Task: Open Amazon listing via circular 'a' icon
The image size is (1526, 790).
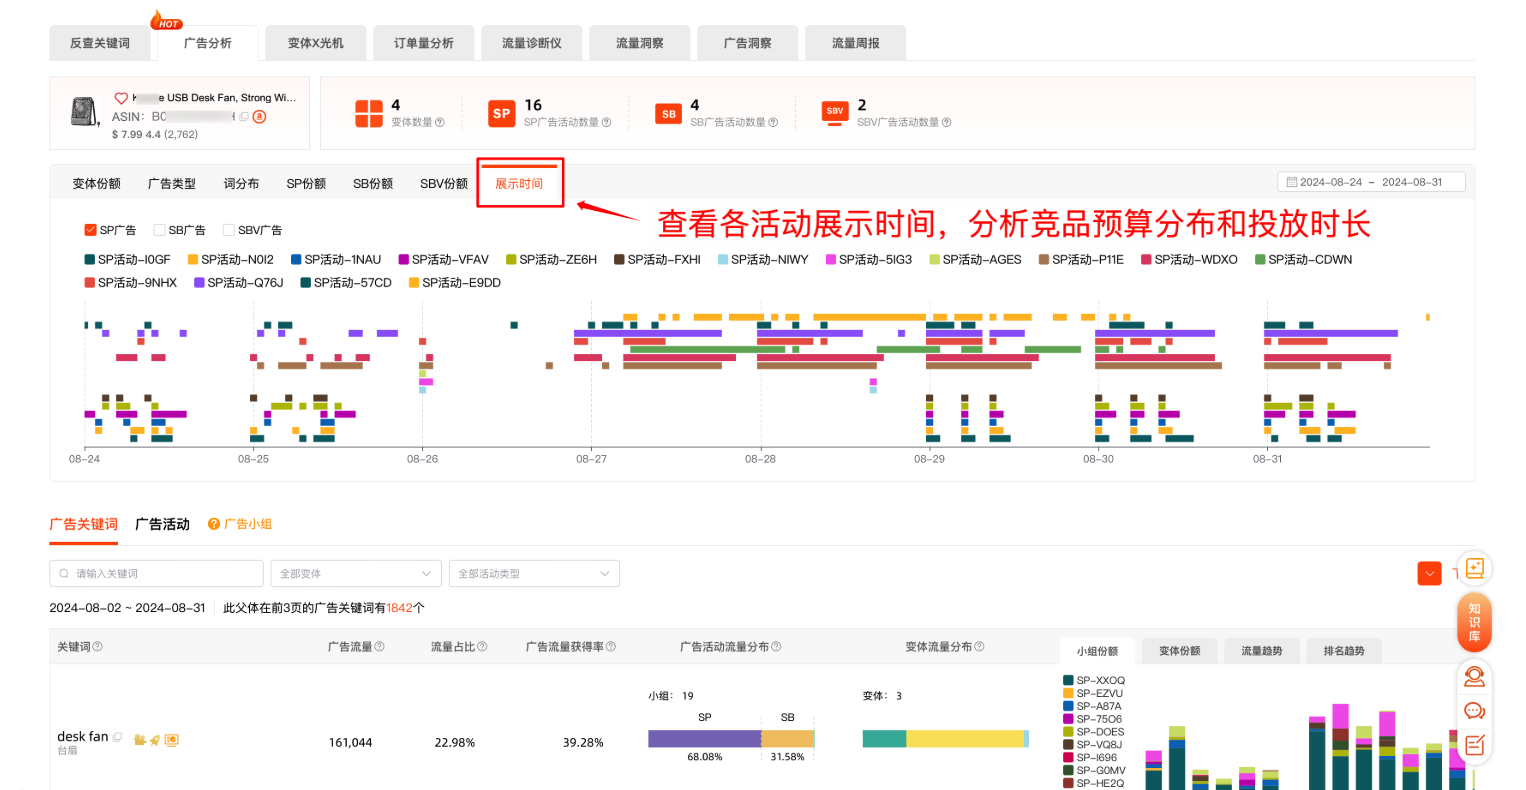Action: (x=259, y=116)
